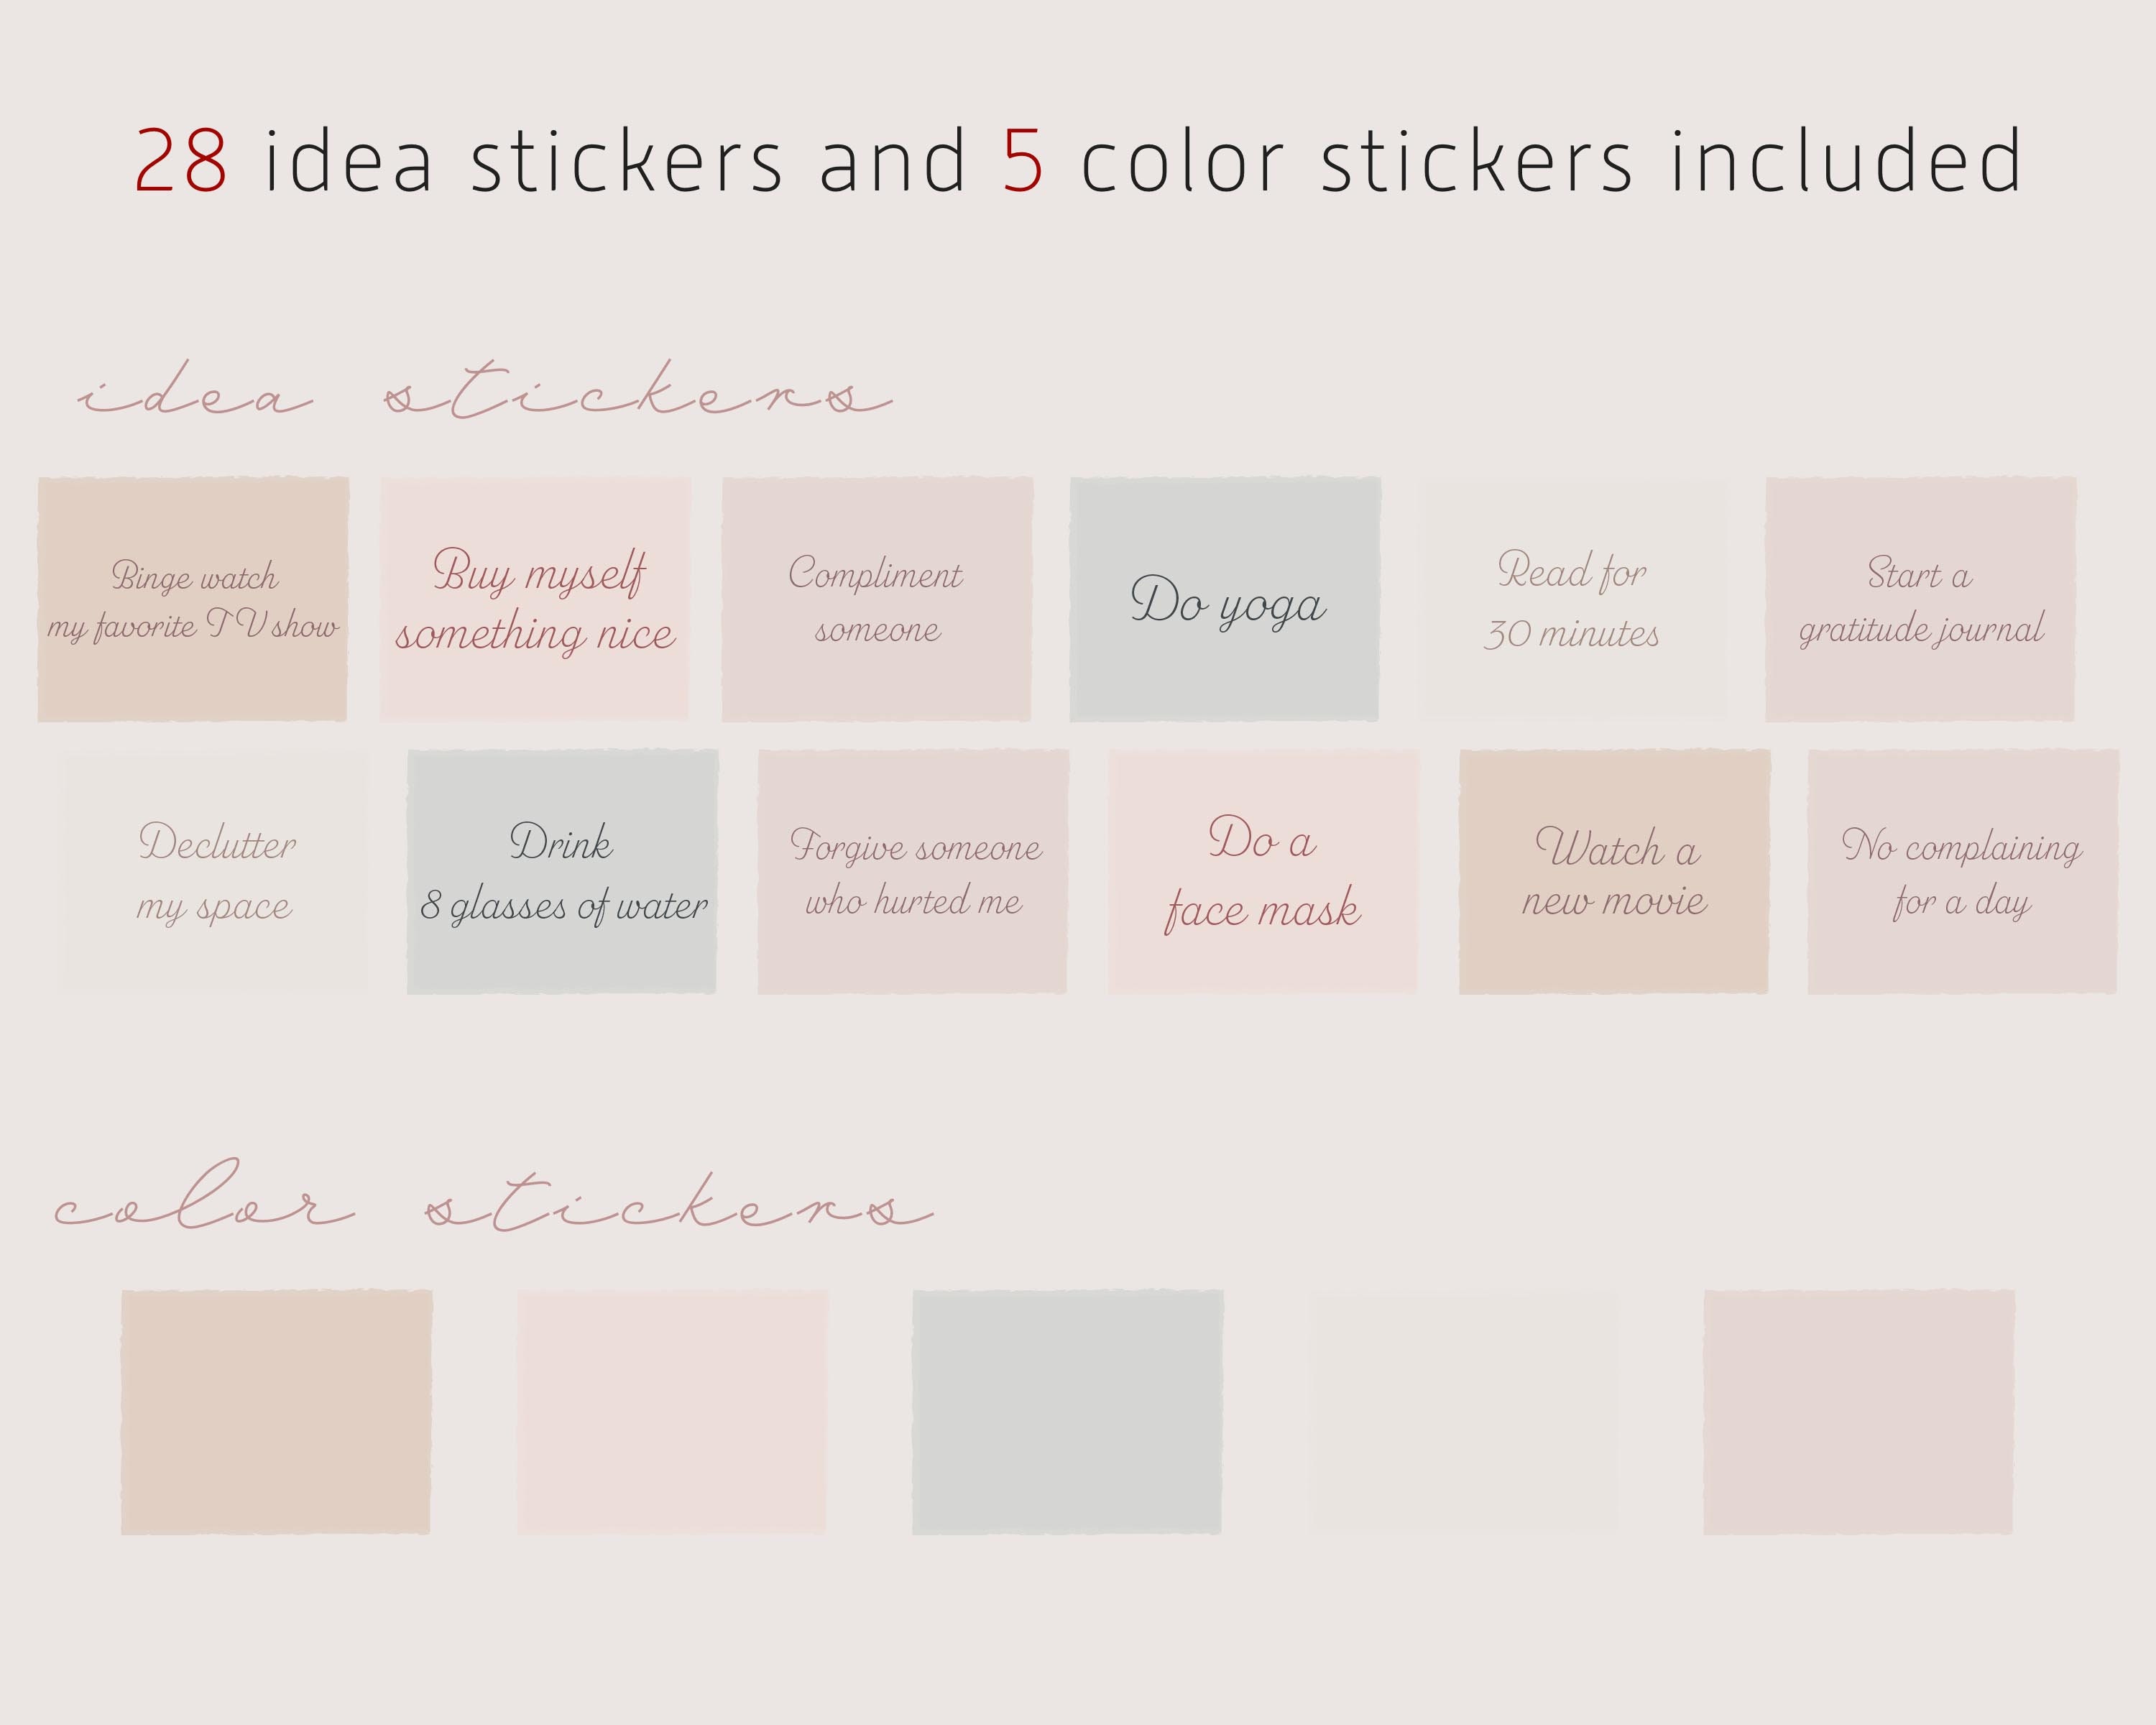The height and width of the screenshot is (1725, 2156).
Task: Click the off-white color sticker
Action: tap(1464, 1412)
